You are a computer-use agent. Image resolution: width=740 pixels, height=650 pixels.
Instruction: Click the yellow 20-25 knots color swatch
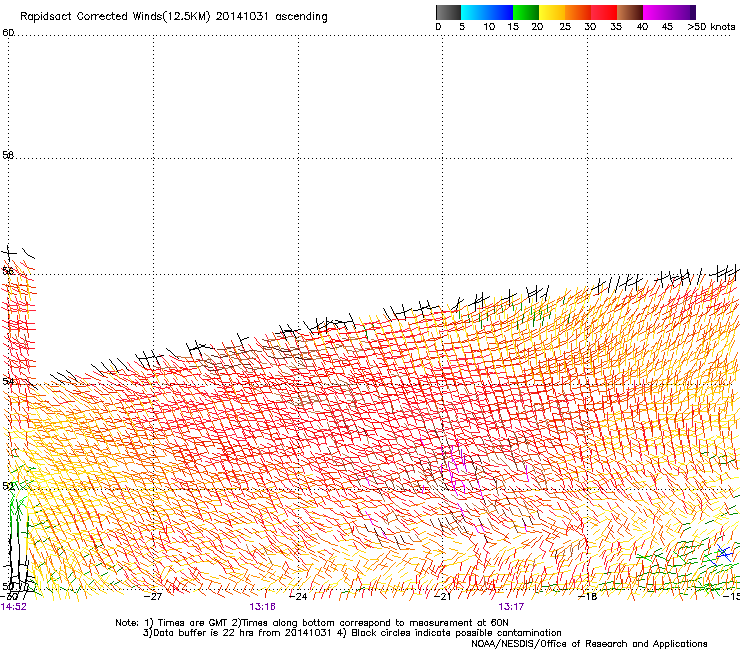click(552, 12)
